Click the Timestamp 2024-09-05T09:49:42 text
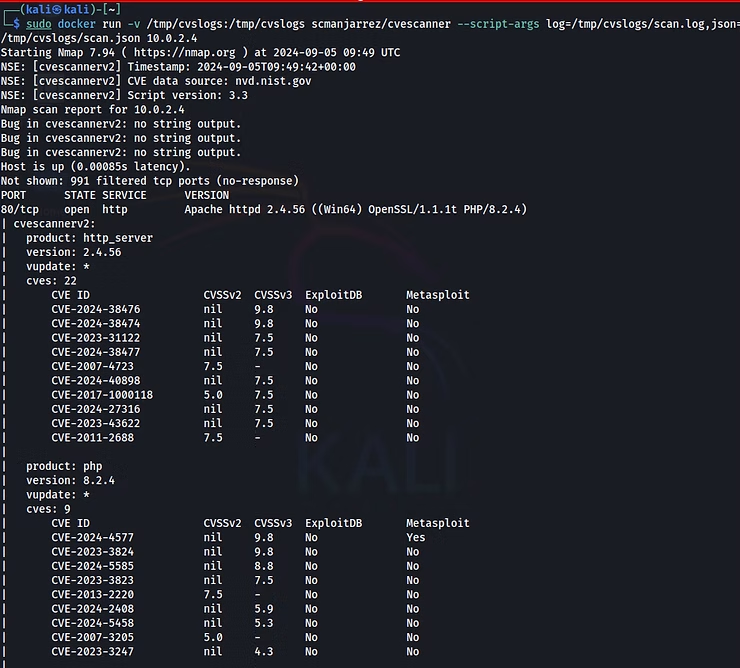Image resolution: width=740 pixels, height=668 pixels. pos(242,67)
